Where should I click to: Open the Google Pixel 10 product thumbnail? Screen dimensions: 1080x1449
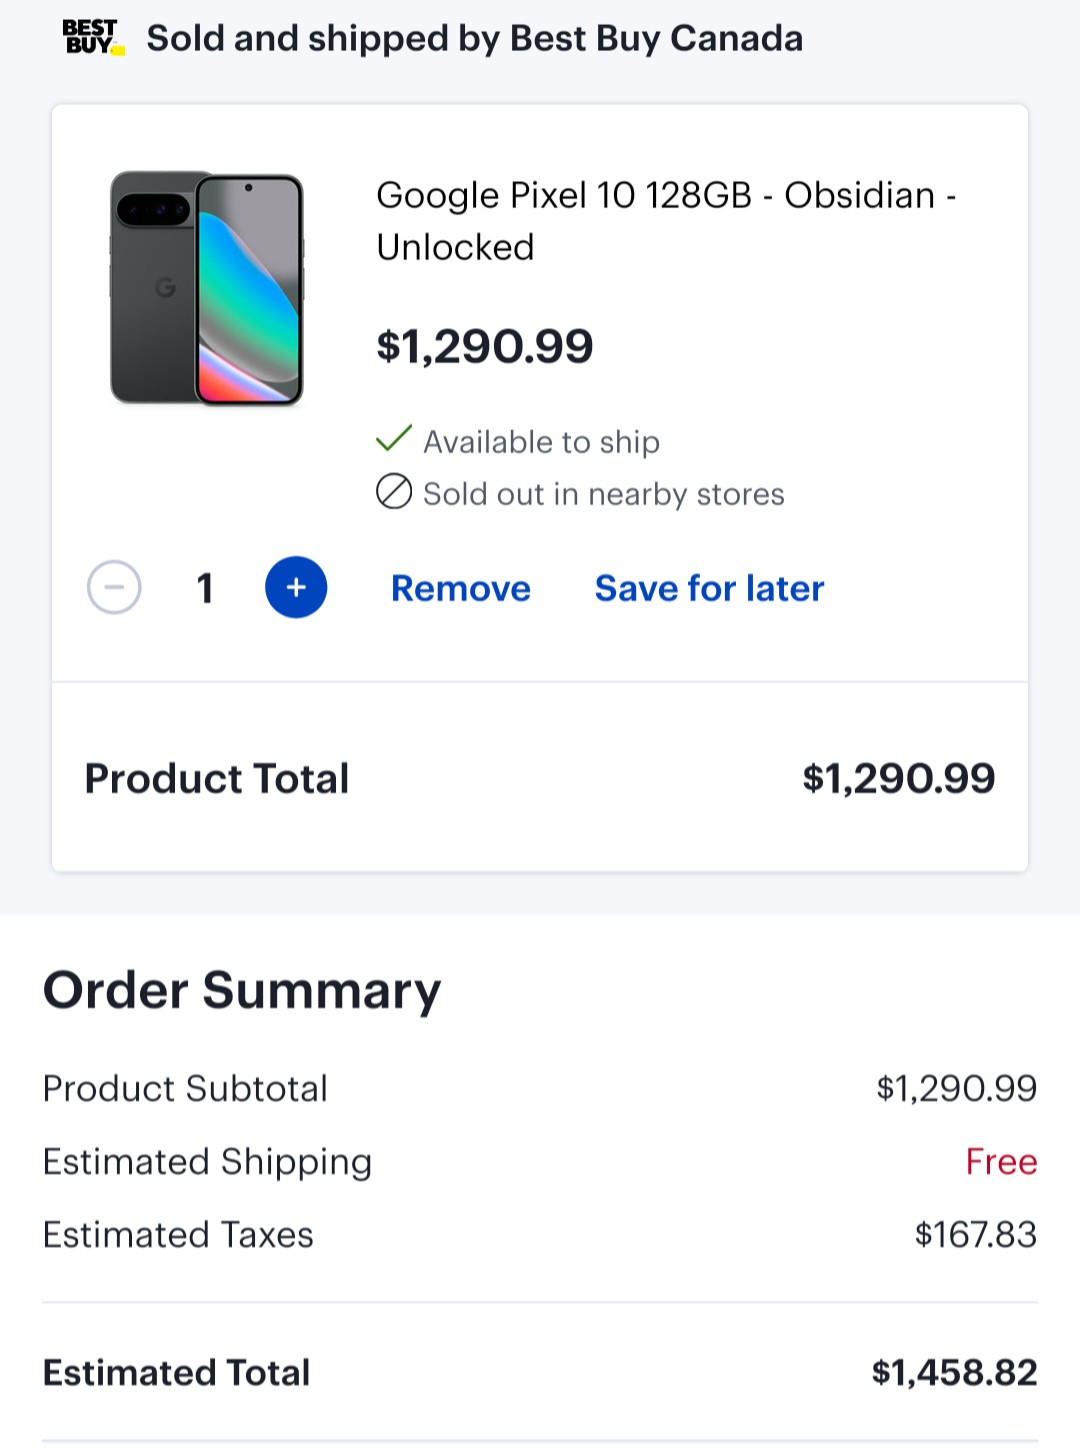click(207, 288)
